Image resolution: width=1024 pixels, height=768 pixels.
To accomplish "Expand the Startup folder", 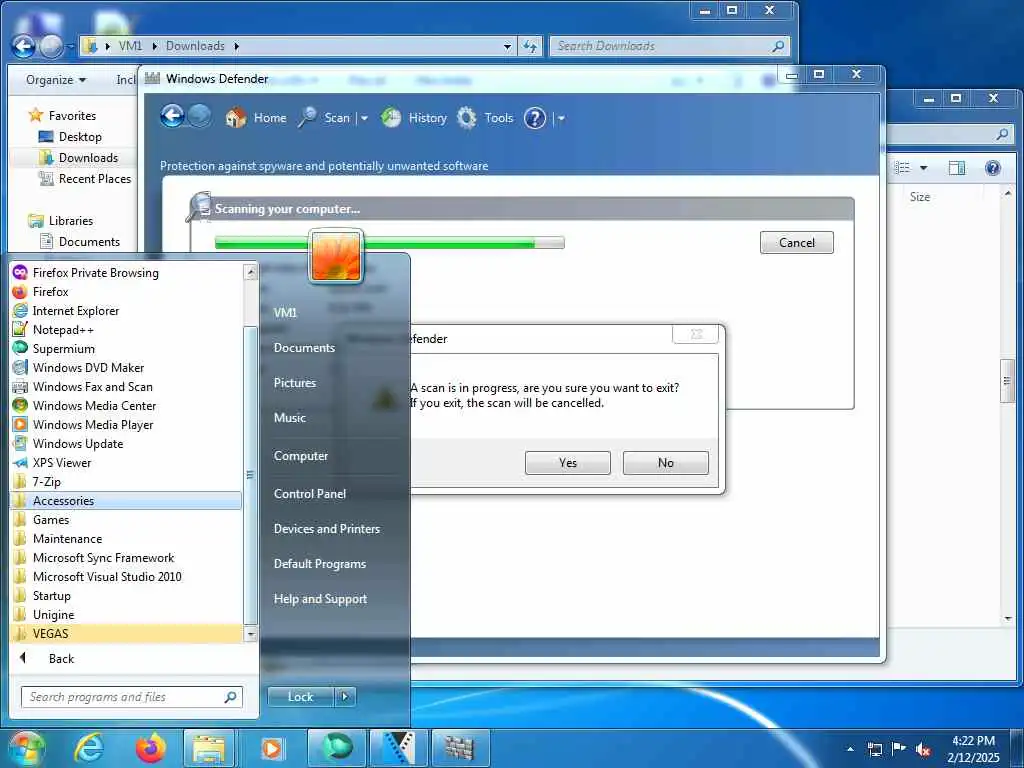I will point(126,595).
